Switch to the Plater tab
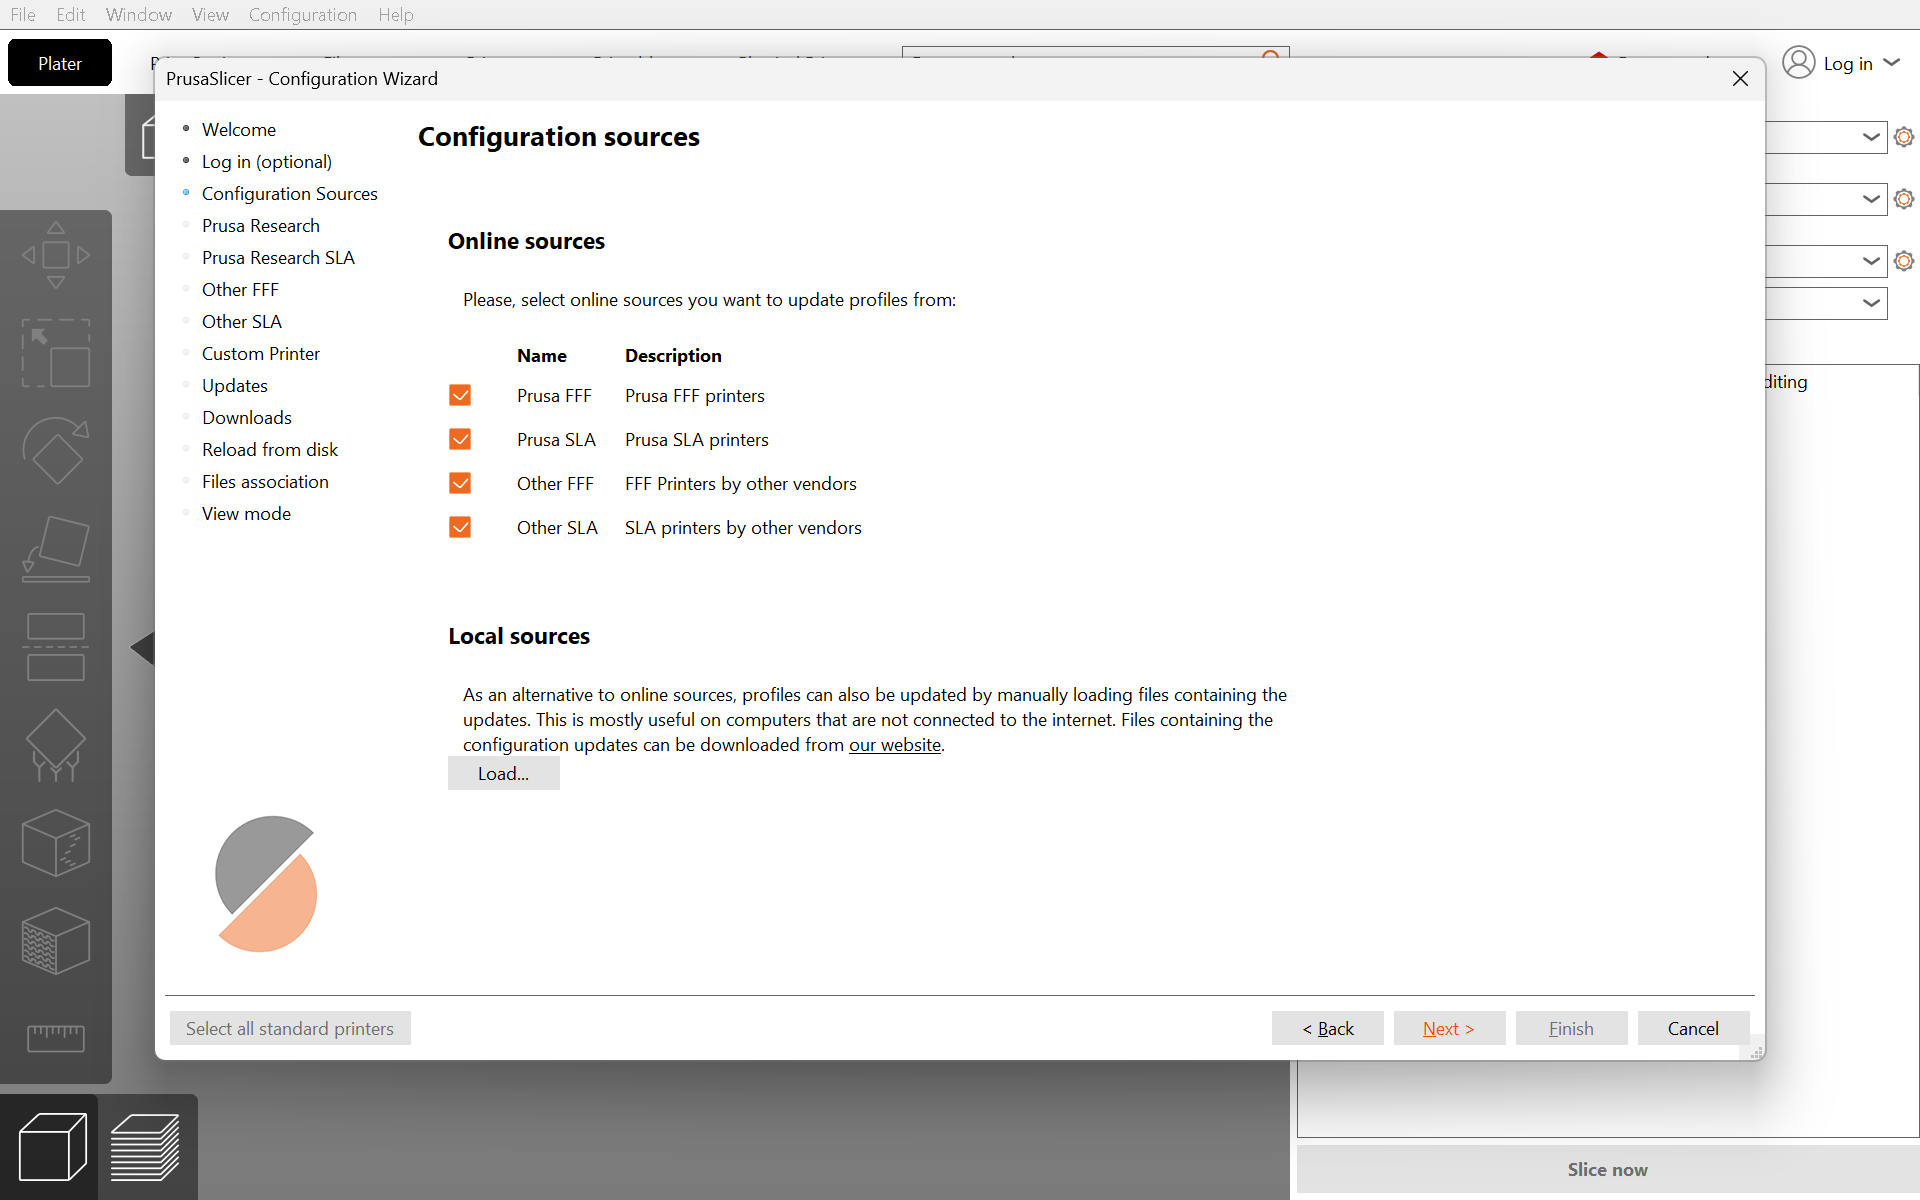The width and height of the screenshot is (1920, 1200). (60, 63)
